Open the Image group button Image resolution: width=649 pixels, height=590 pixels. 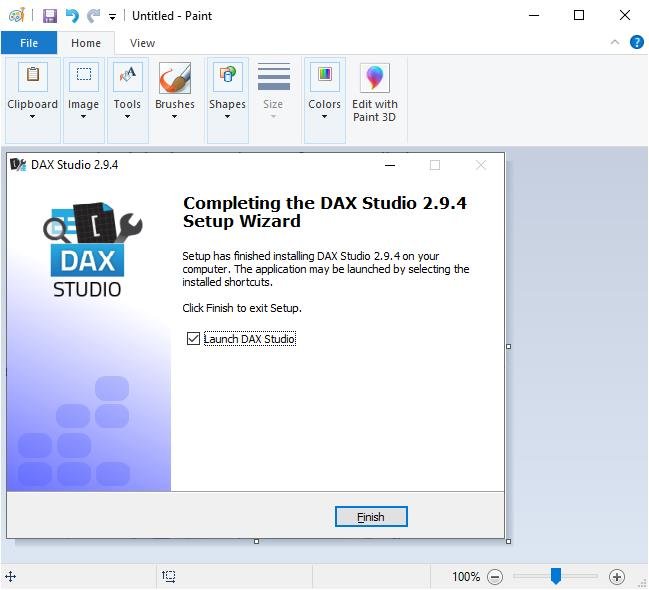(83, 93)
